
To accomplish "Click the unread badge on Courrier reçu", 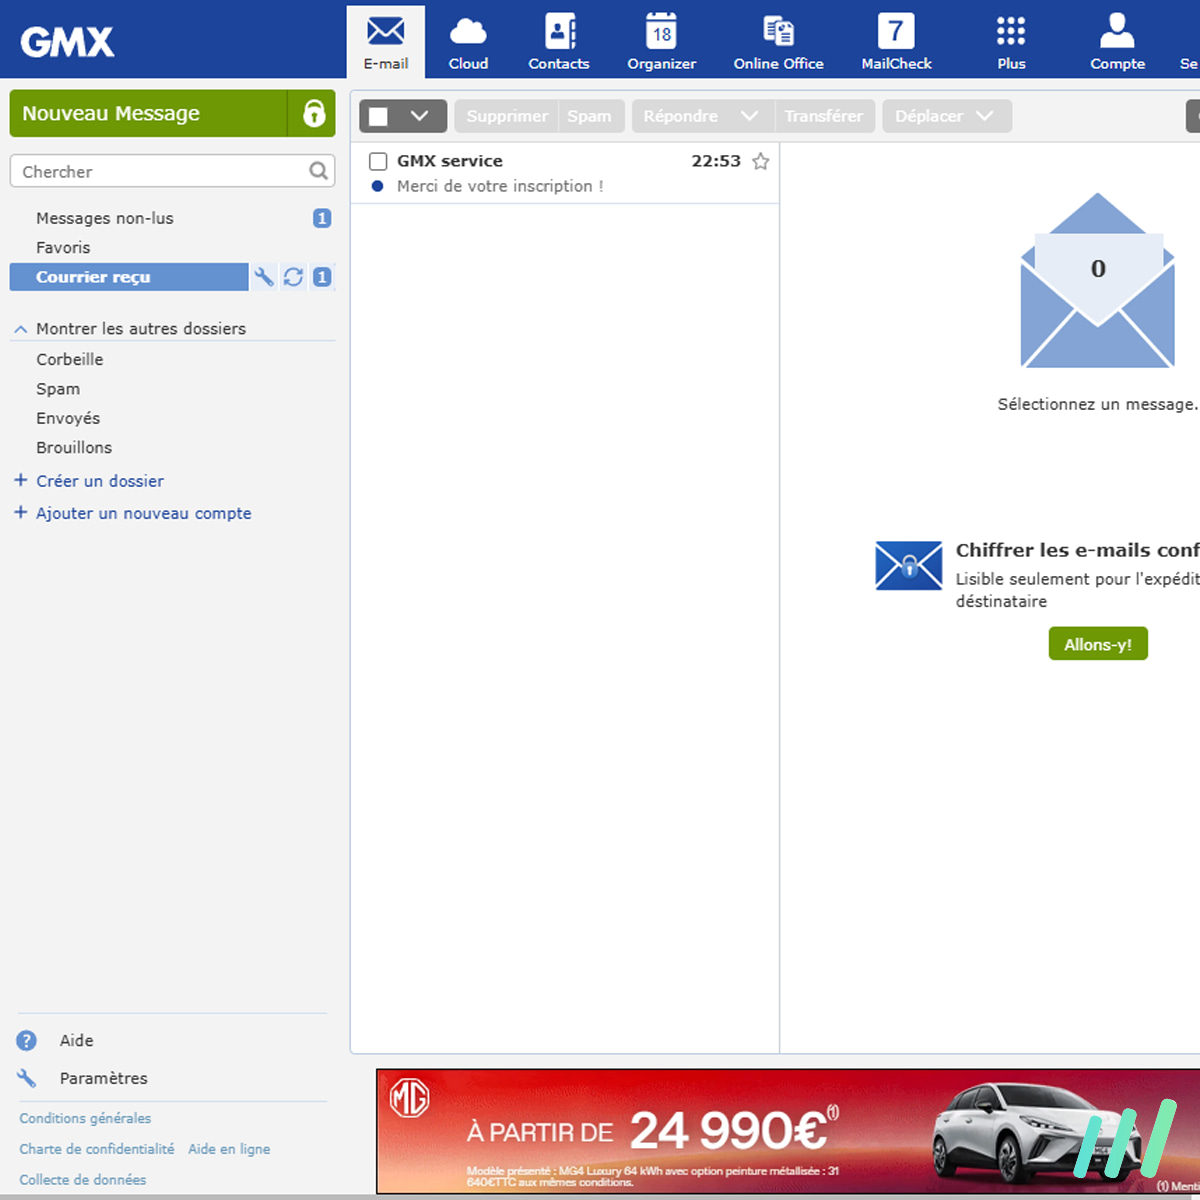I will 322,277.
